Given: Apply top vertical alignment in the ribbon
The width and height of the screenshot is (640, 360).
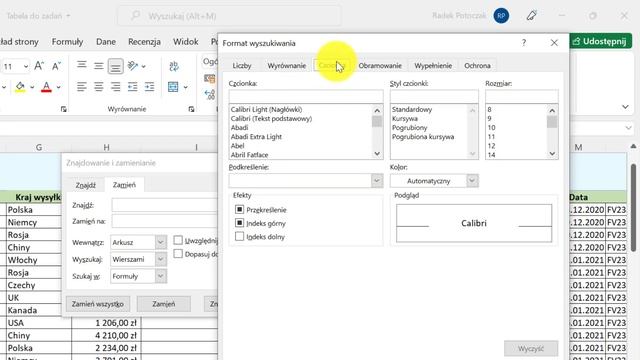Looking at the screenshot, I should (x=82, y=65).
